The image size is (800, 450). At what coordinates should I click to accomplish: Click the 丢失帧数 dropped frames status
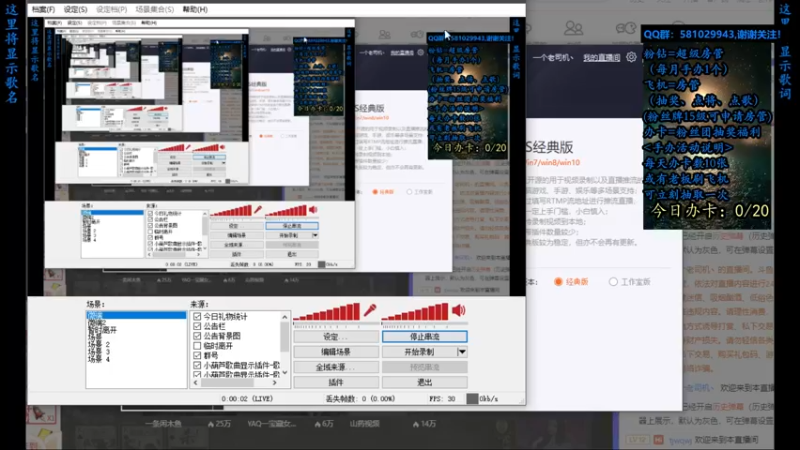click(360, 398)
